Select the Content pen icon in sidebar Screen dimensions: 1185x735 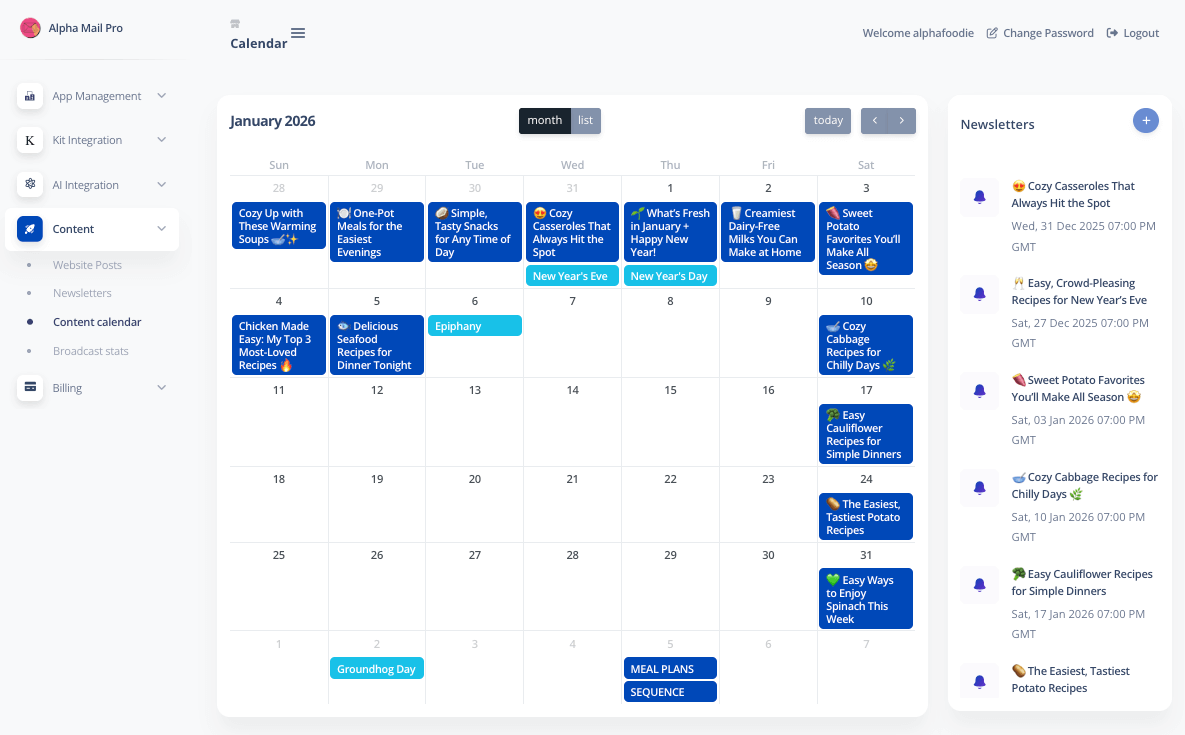(x=30, y=229)
